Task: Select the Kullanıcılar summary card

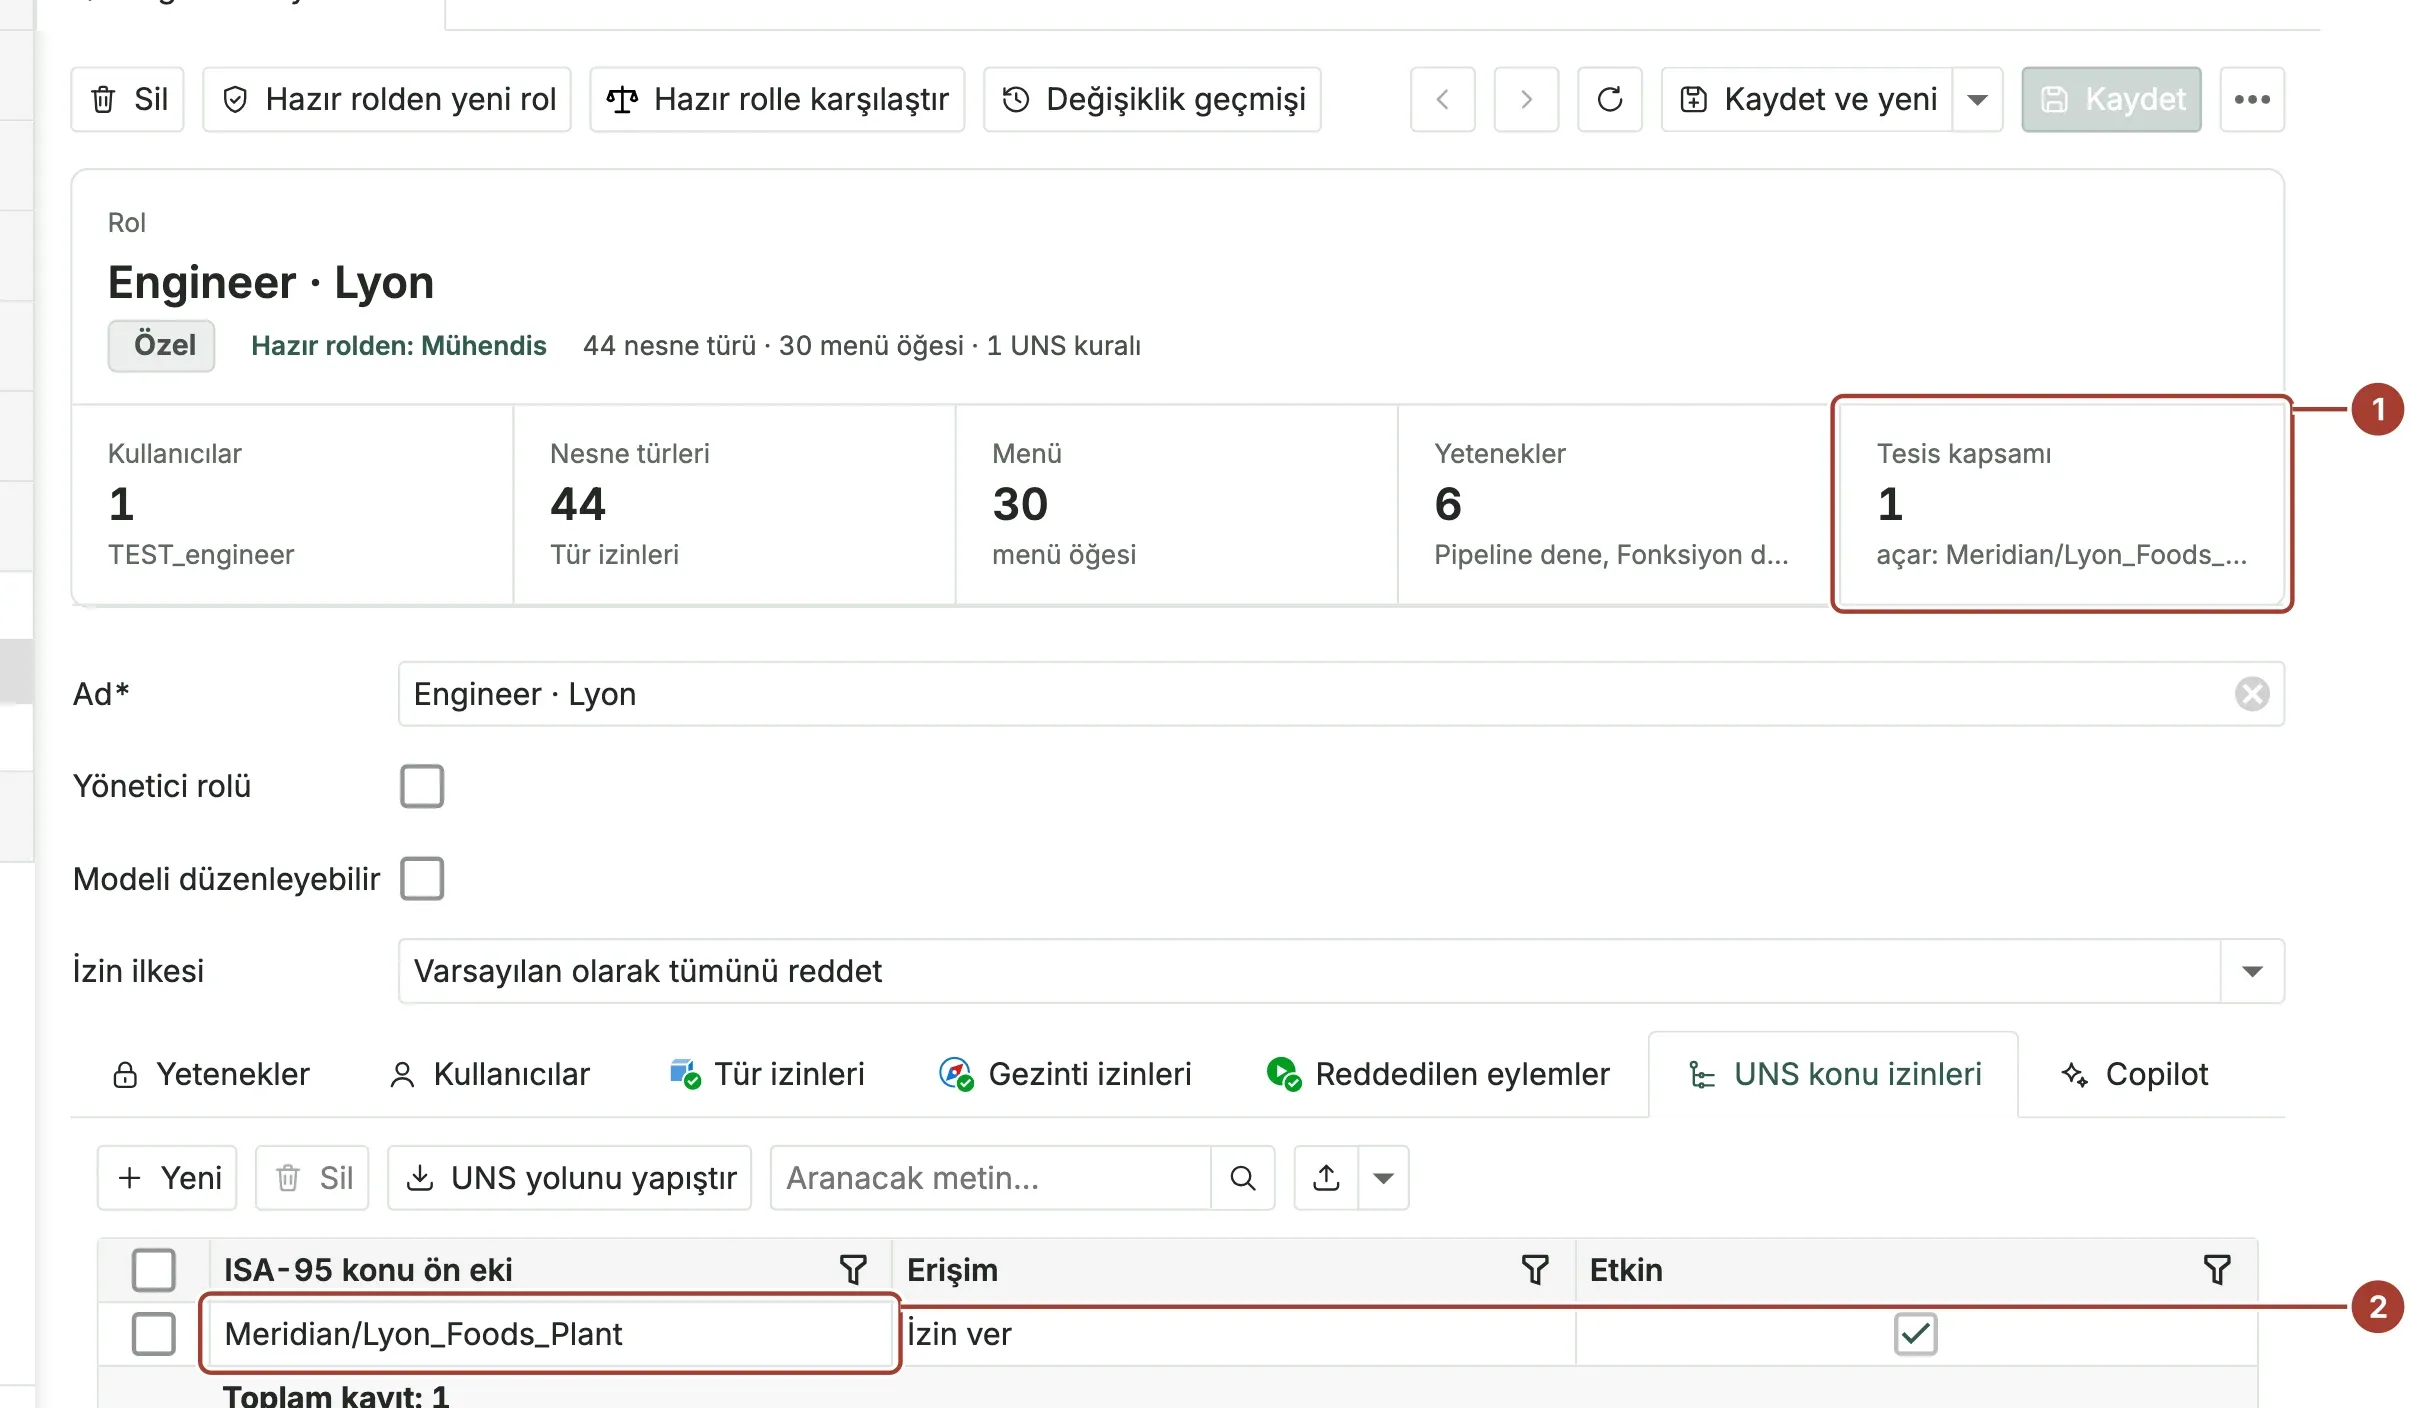Action: (292, 504)
